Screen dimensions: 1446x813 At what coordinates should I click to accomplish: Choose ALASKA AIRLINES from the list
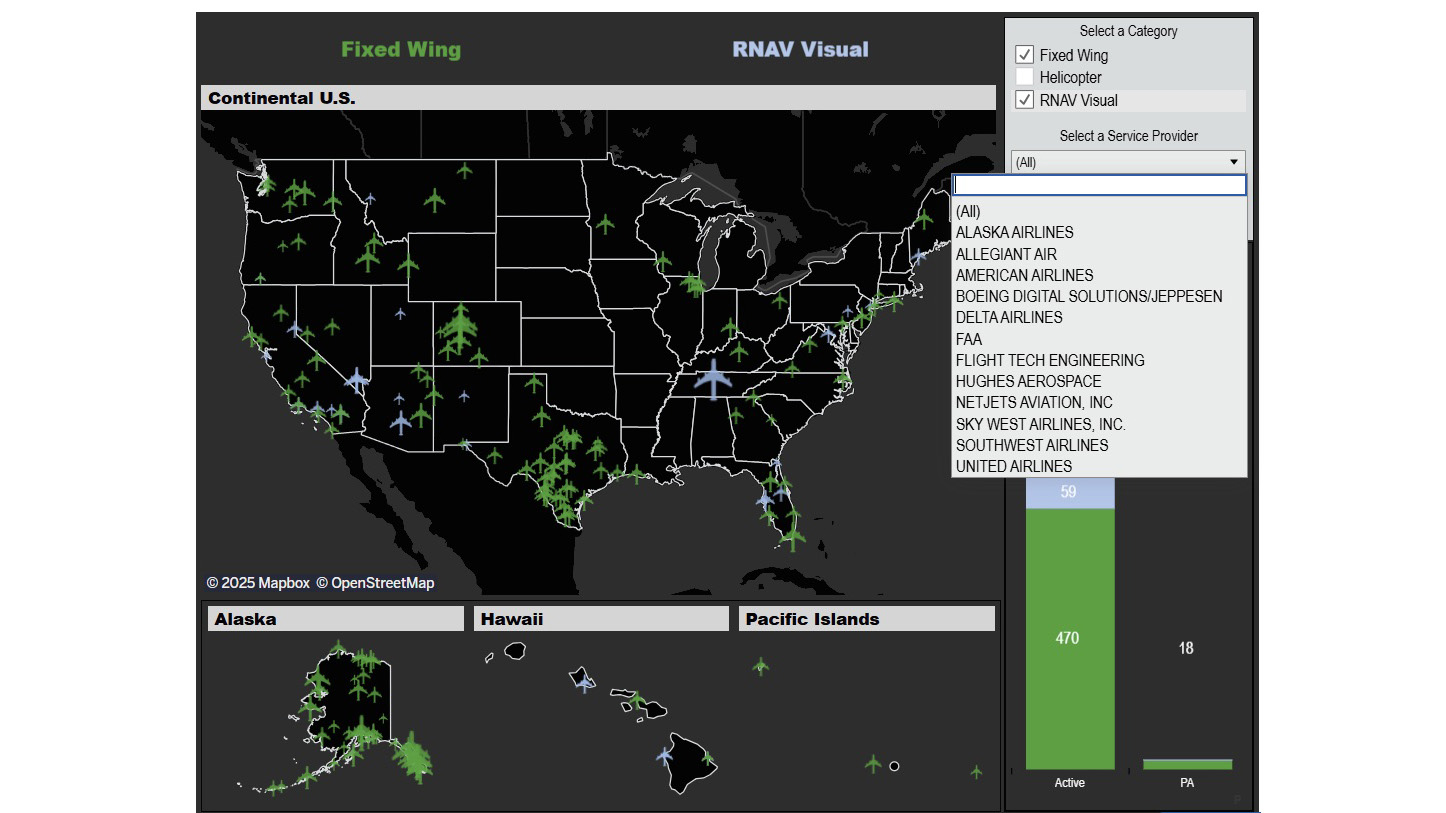click(1099, 232)
